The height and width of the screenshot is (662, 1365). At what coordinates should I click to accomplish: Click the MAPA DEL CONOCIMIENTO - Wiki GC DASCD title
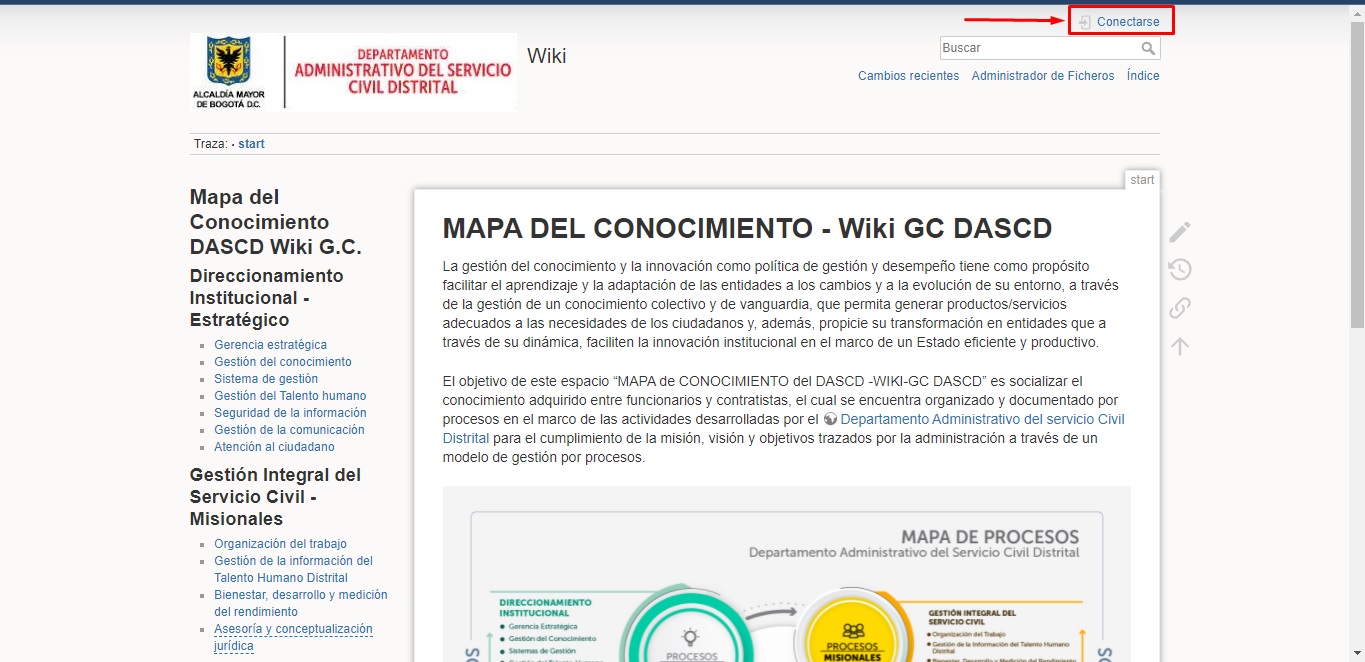pos(747,228)
